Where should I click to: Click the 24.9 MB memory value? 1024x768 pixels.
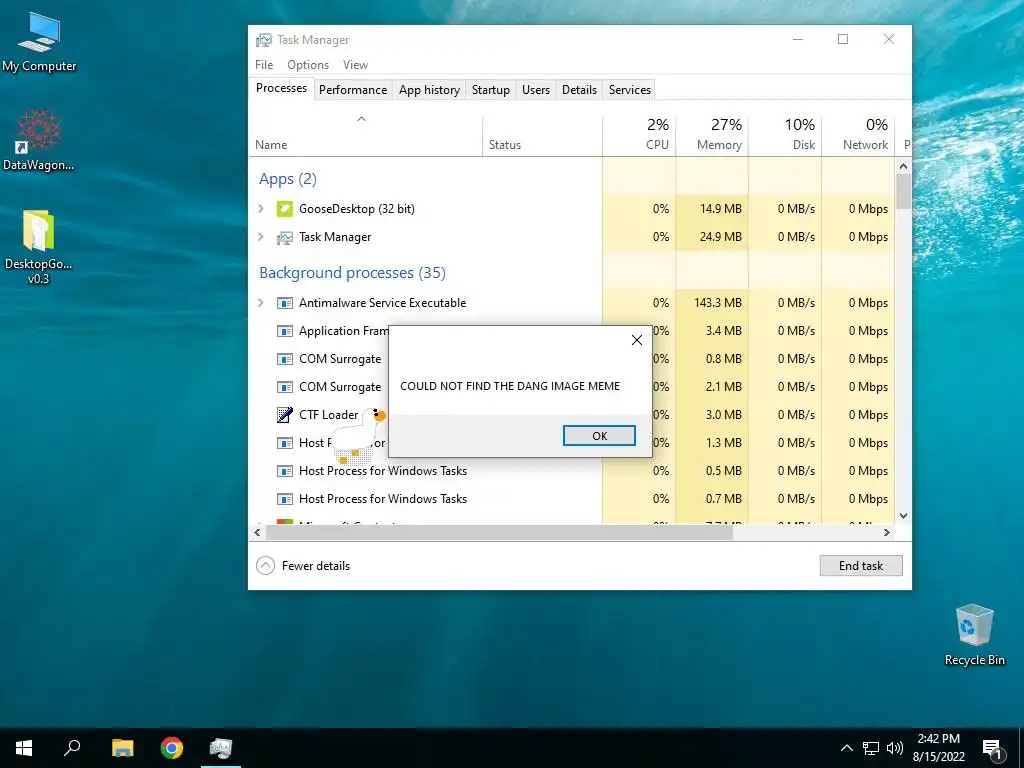pos(720,237)
